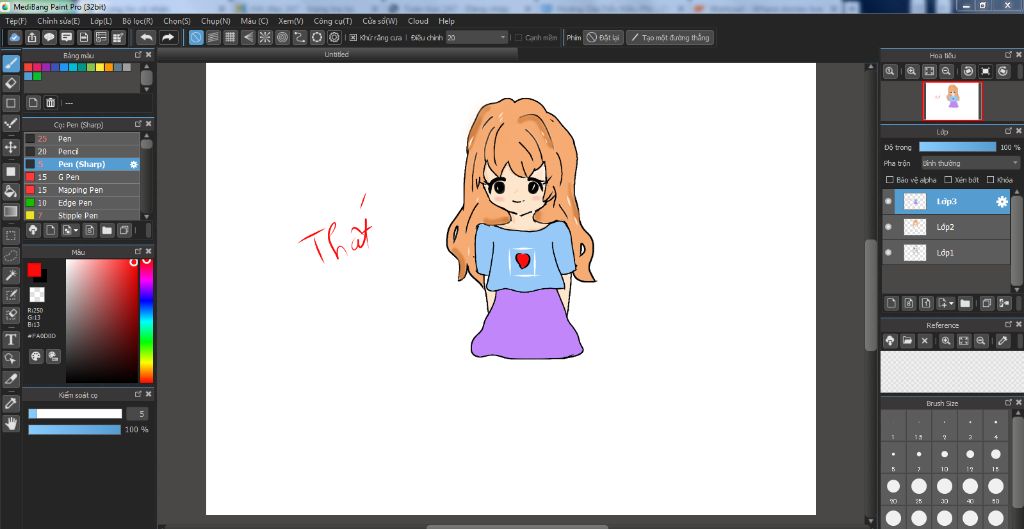The height and width of the screenshot is (529, 1024).
Task: Enable the radial snap guide icon
Action: (x=265, y=37)
